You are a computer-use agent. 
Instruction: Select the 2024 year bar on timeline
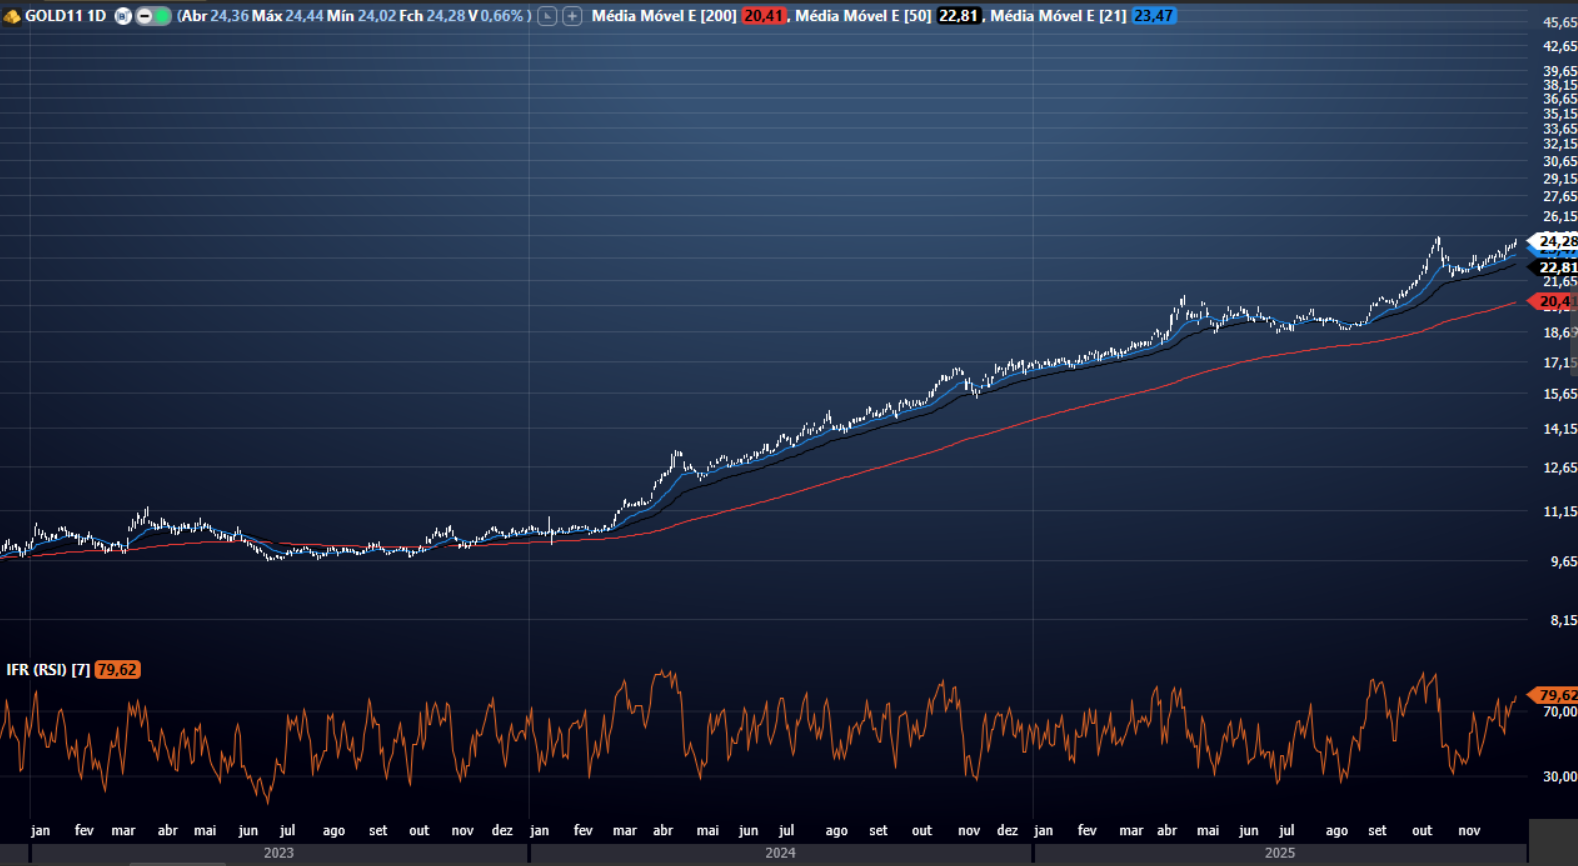(780, 853)
